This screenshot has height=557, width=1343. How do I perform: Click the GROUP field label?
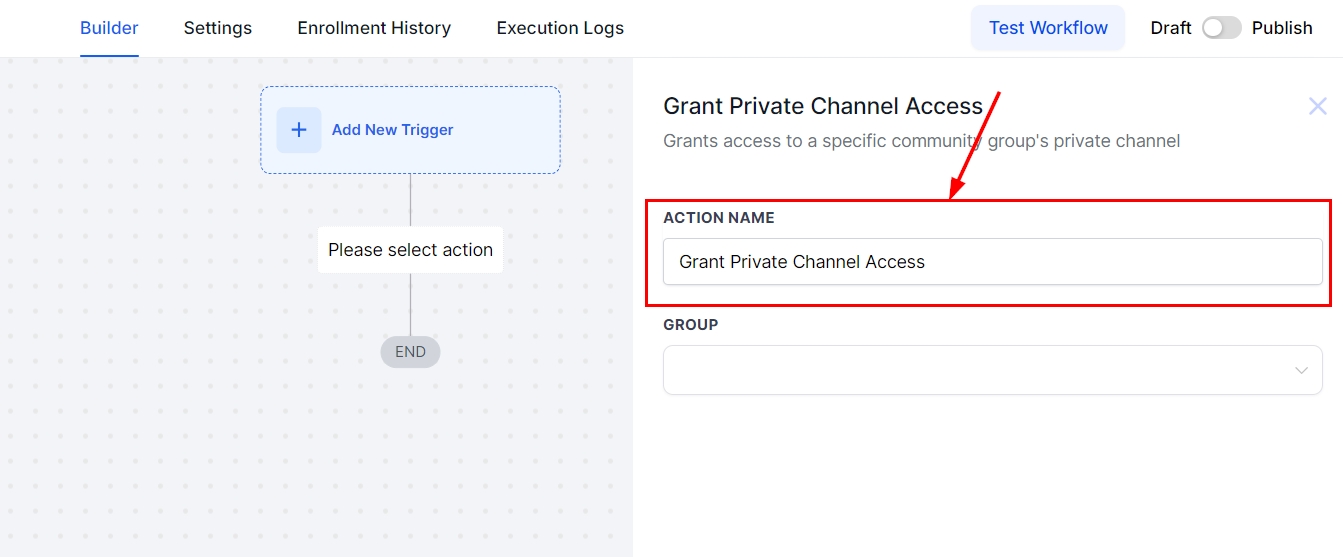[691, 325]
